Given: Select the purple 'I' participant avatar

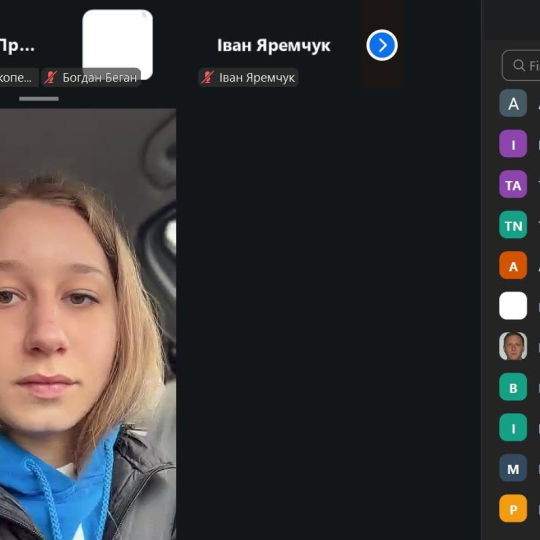Looking at the screenshot, I should (x=513, y=144).
